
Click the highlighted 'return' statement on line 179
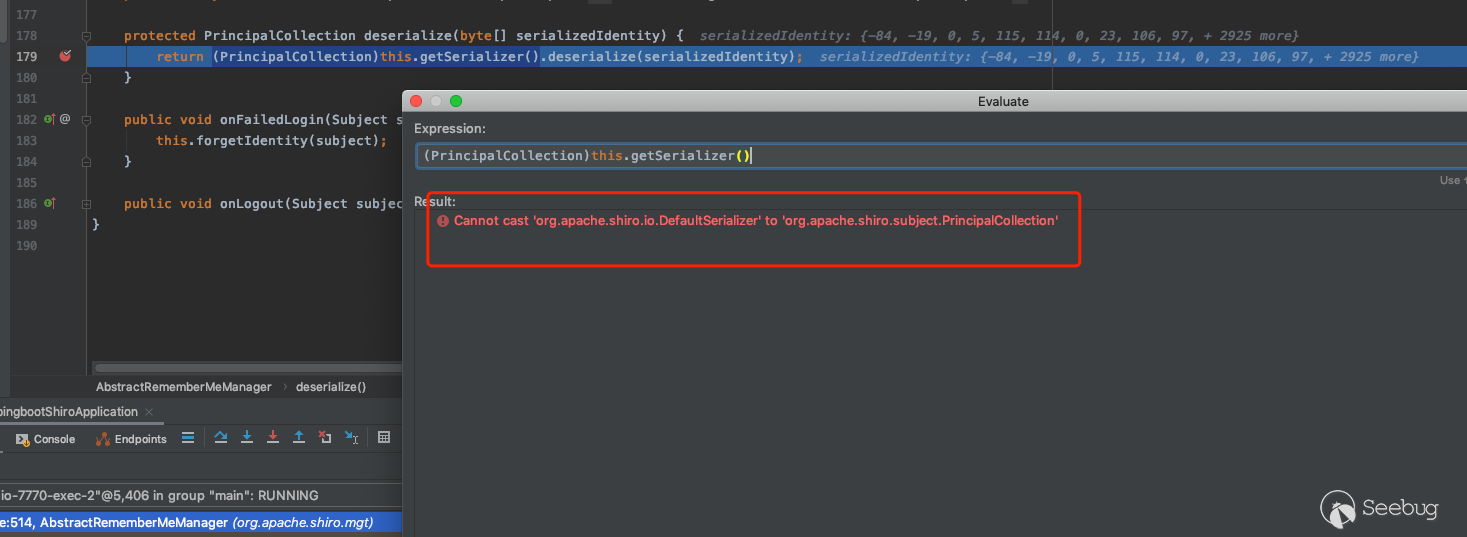pyautogui.click(x=180, y=57)
